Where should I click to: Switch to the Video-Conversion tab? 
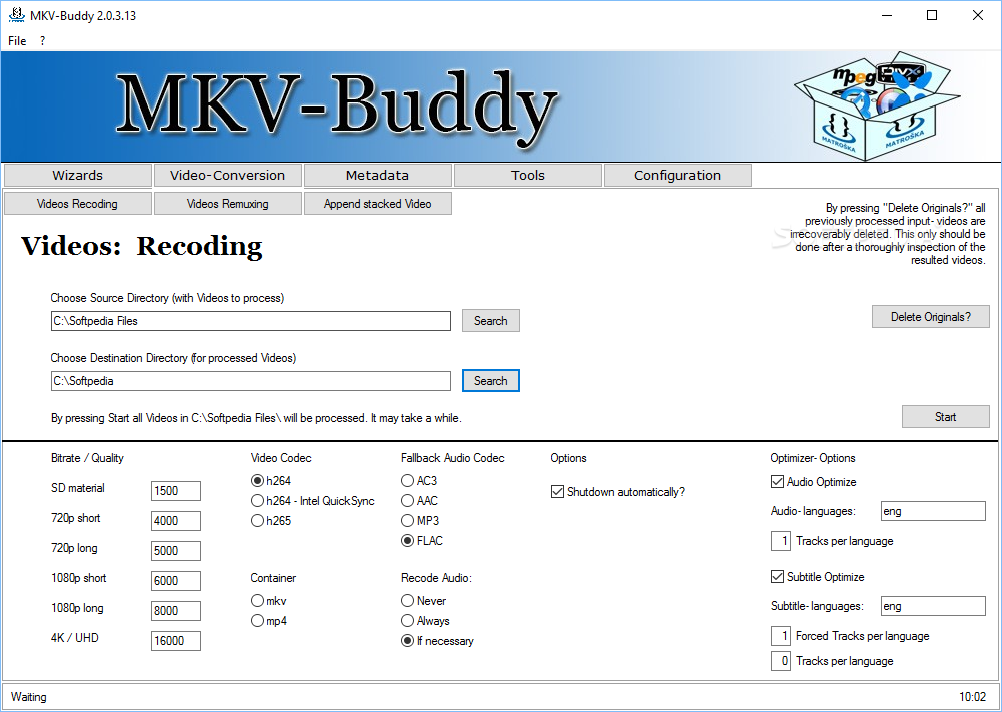pyautogui.click(x=227, y=175)
